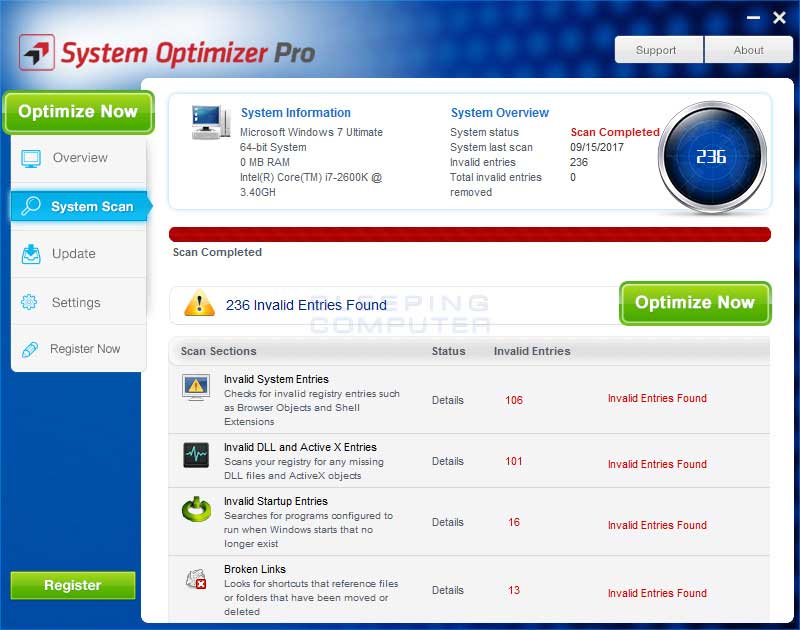The image size is (800, 630).
Task: Open the Overview tab
Action: pos(79,158)
